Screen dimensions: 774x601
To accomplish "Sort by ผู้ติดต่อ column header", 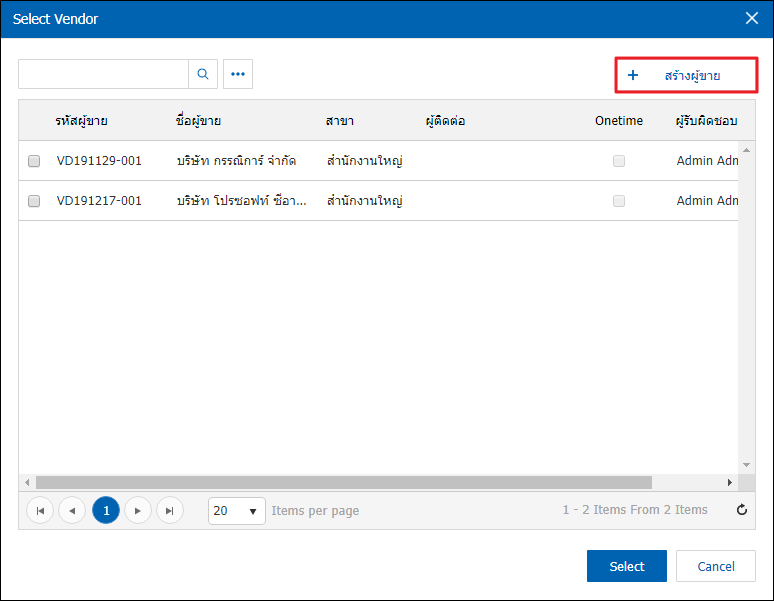I will 445,121.
